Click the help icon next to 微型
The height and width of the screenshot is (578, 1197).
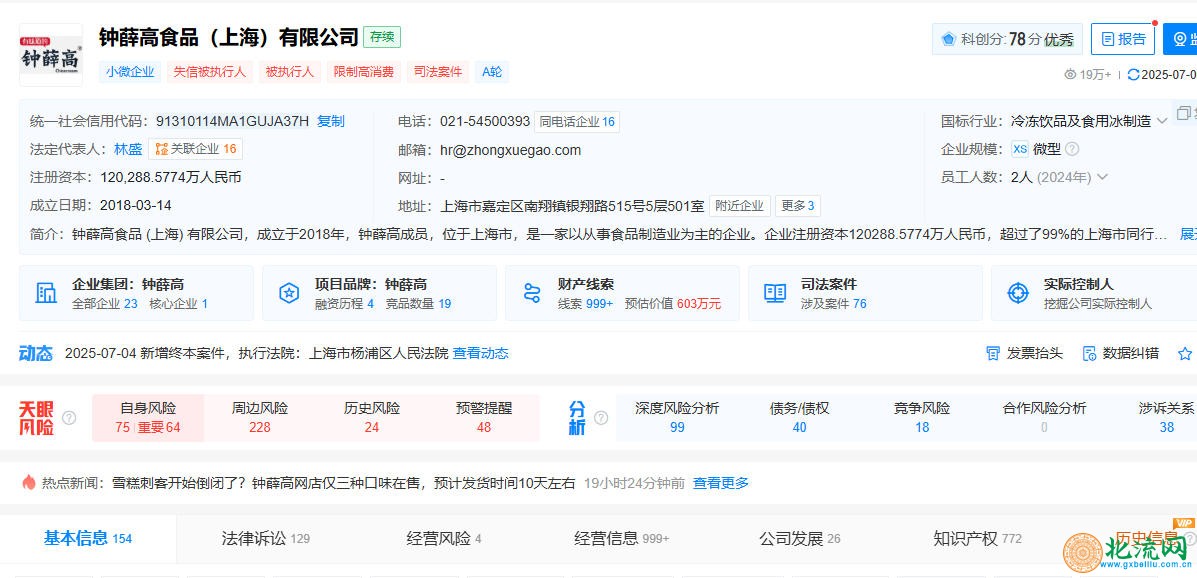coord(1072,149)
